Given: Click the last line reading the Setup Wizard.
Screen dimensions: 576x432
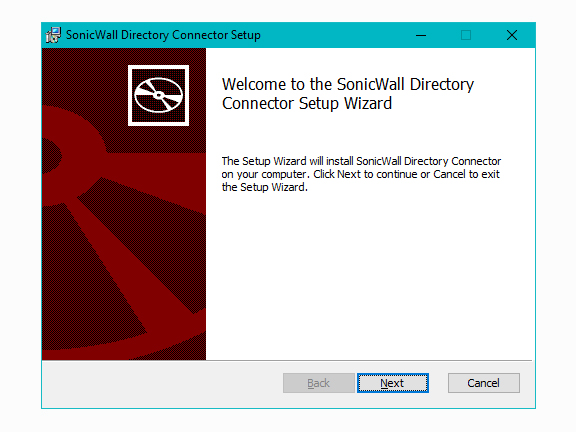Looking at the screenshot, I should coord(264,187).
